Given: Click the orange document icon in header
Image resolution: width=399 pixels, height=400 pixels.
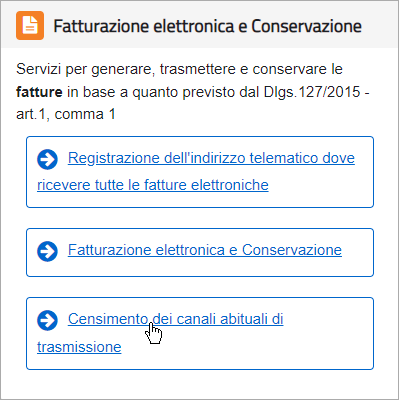Looking at the screenshot, I should tap(30, 26).
